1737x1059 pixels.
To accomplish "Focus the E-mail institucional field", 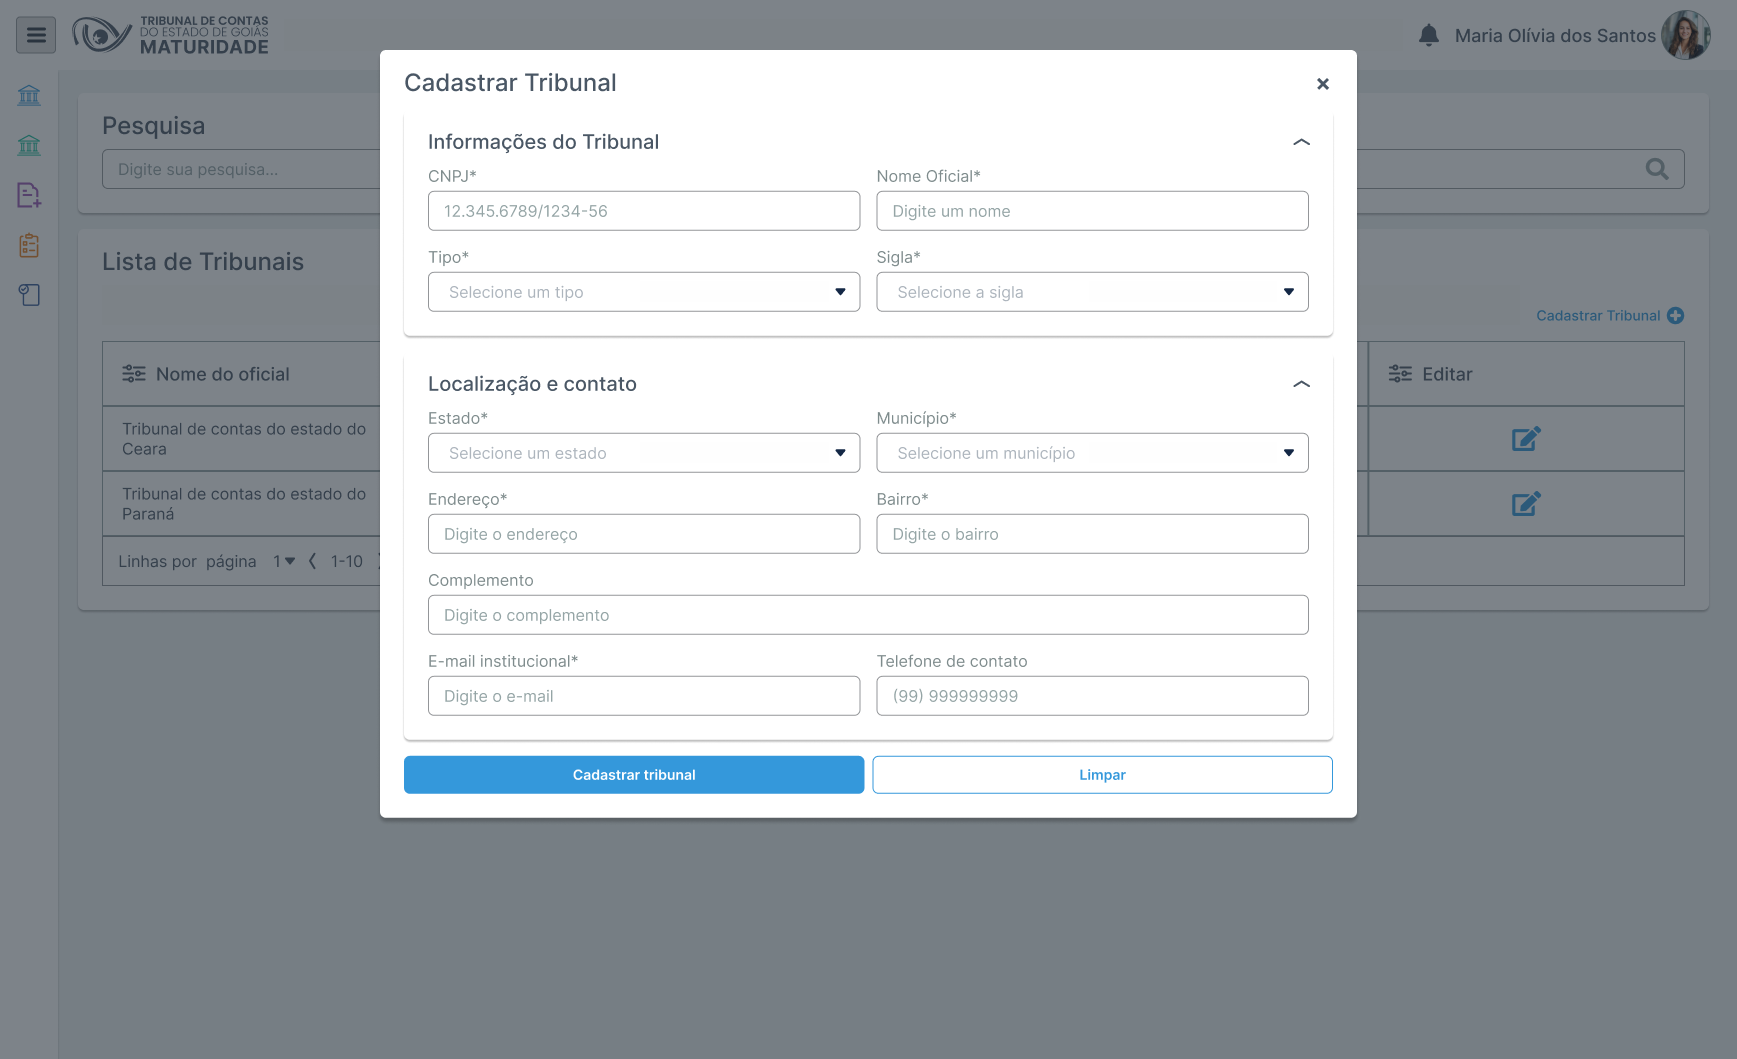I will coord(643,696).
